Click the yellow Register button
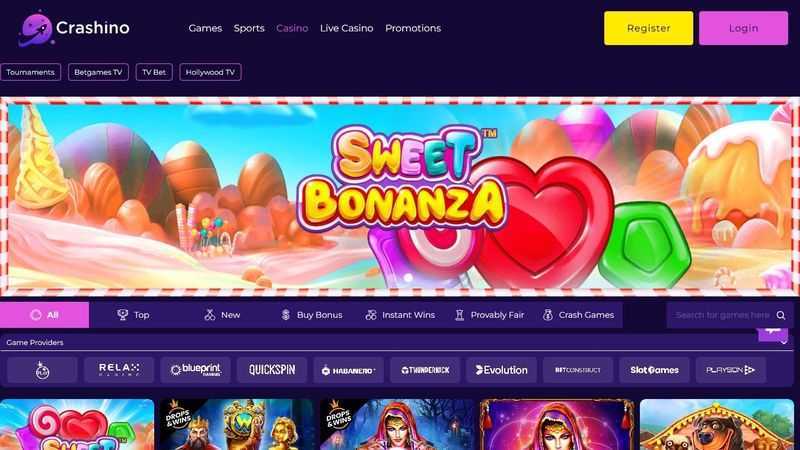 point(648,28)
